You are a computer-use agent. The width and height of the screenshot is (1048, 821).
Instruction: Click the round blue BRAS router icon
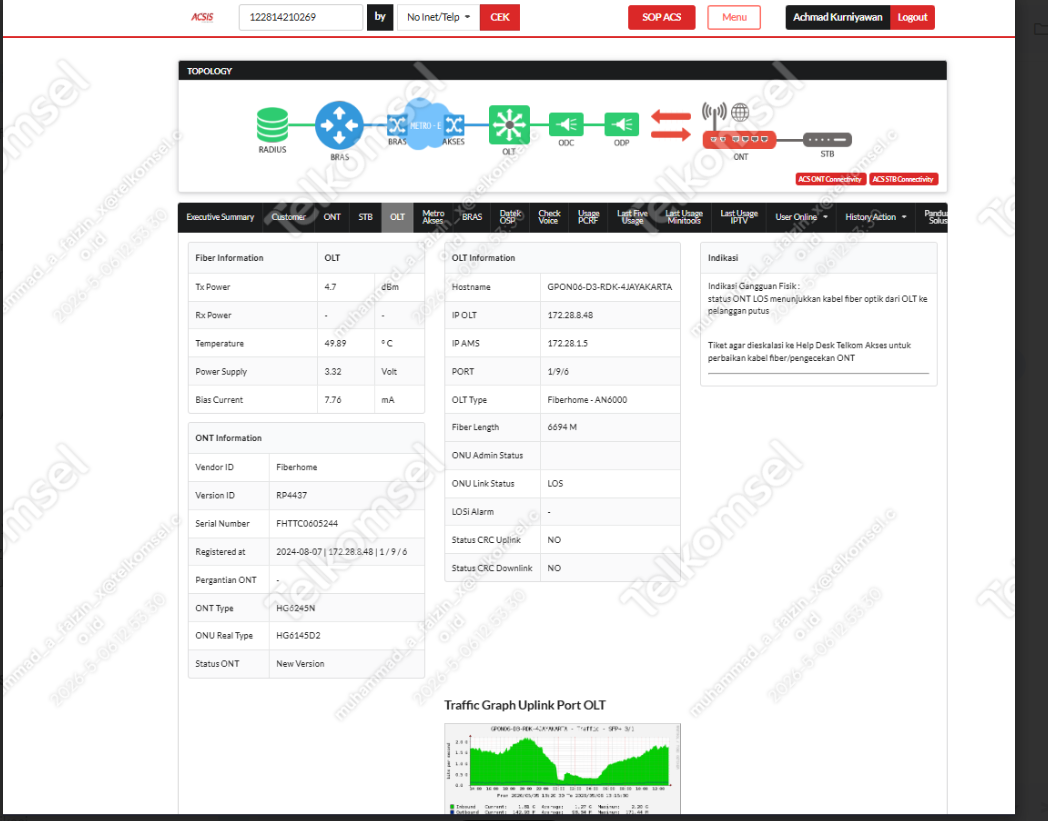tap(339, 125)
